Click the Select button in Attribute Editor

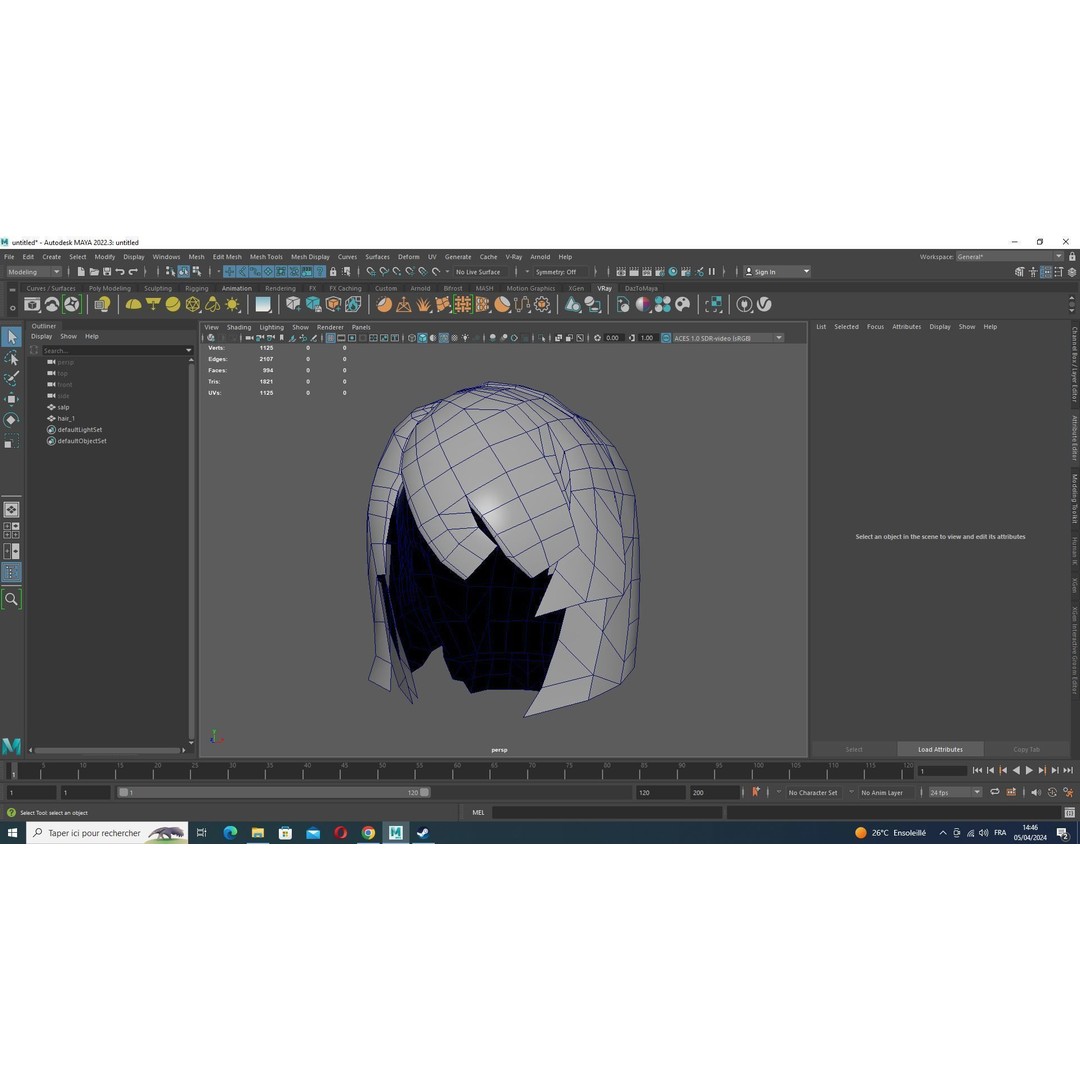click(x=854, y=749)
